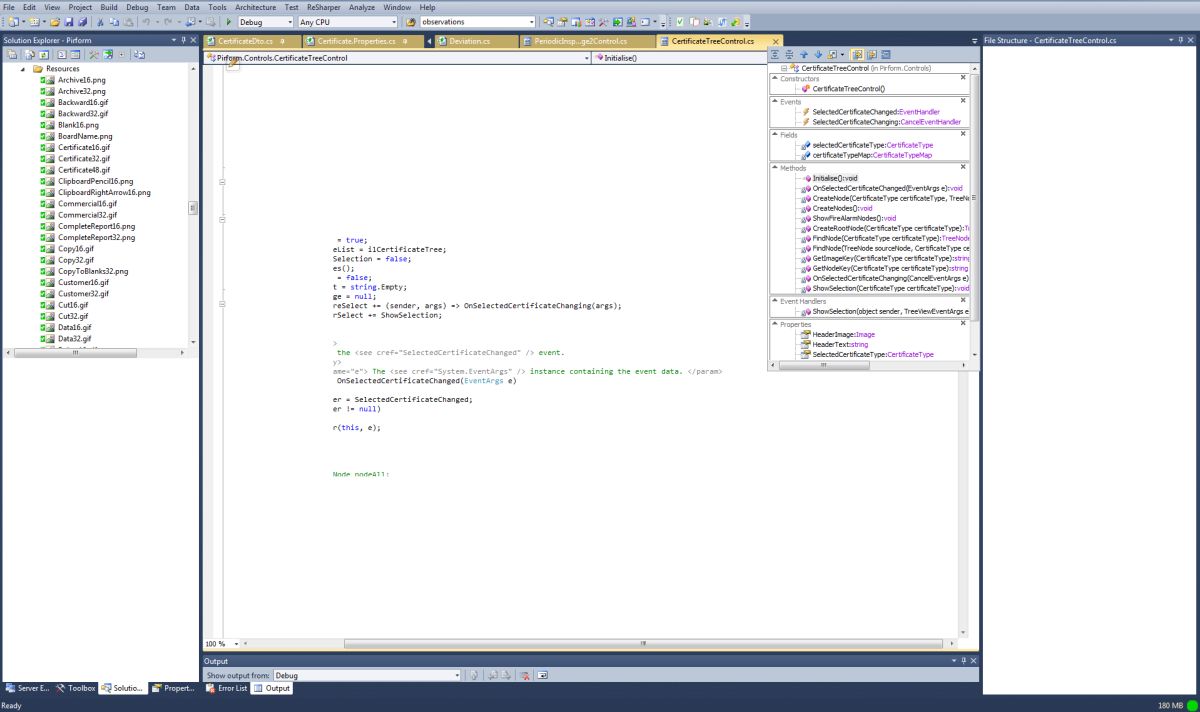Toggle third File Structure option button
Screen dimensions: 1200x712
[885, 54]
